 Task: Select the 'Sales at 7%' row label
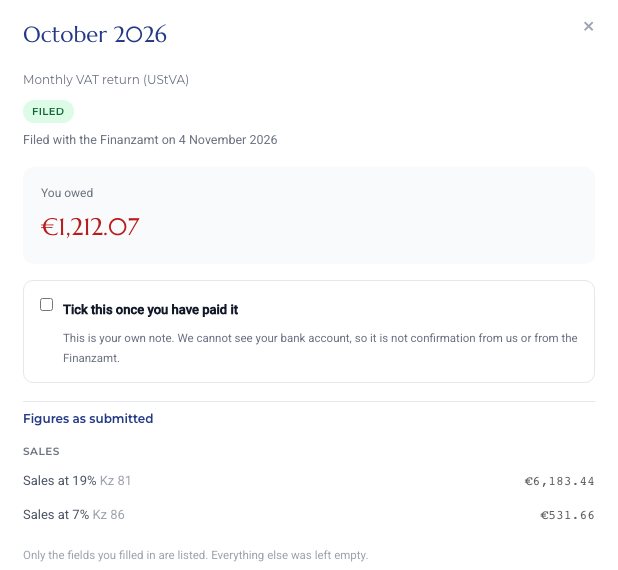pos(56,515)
